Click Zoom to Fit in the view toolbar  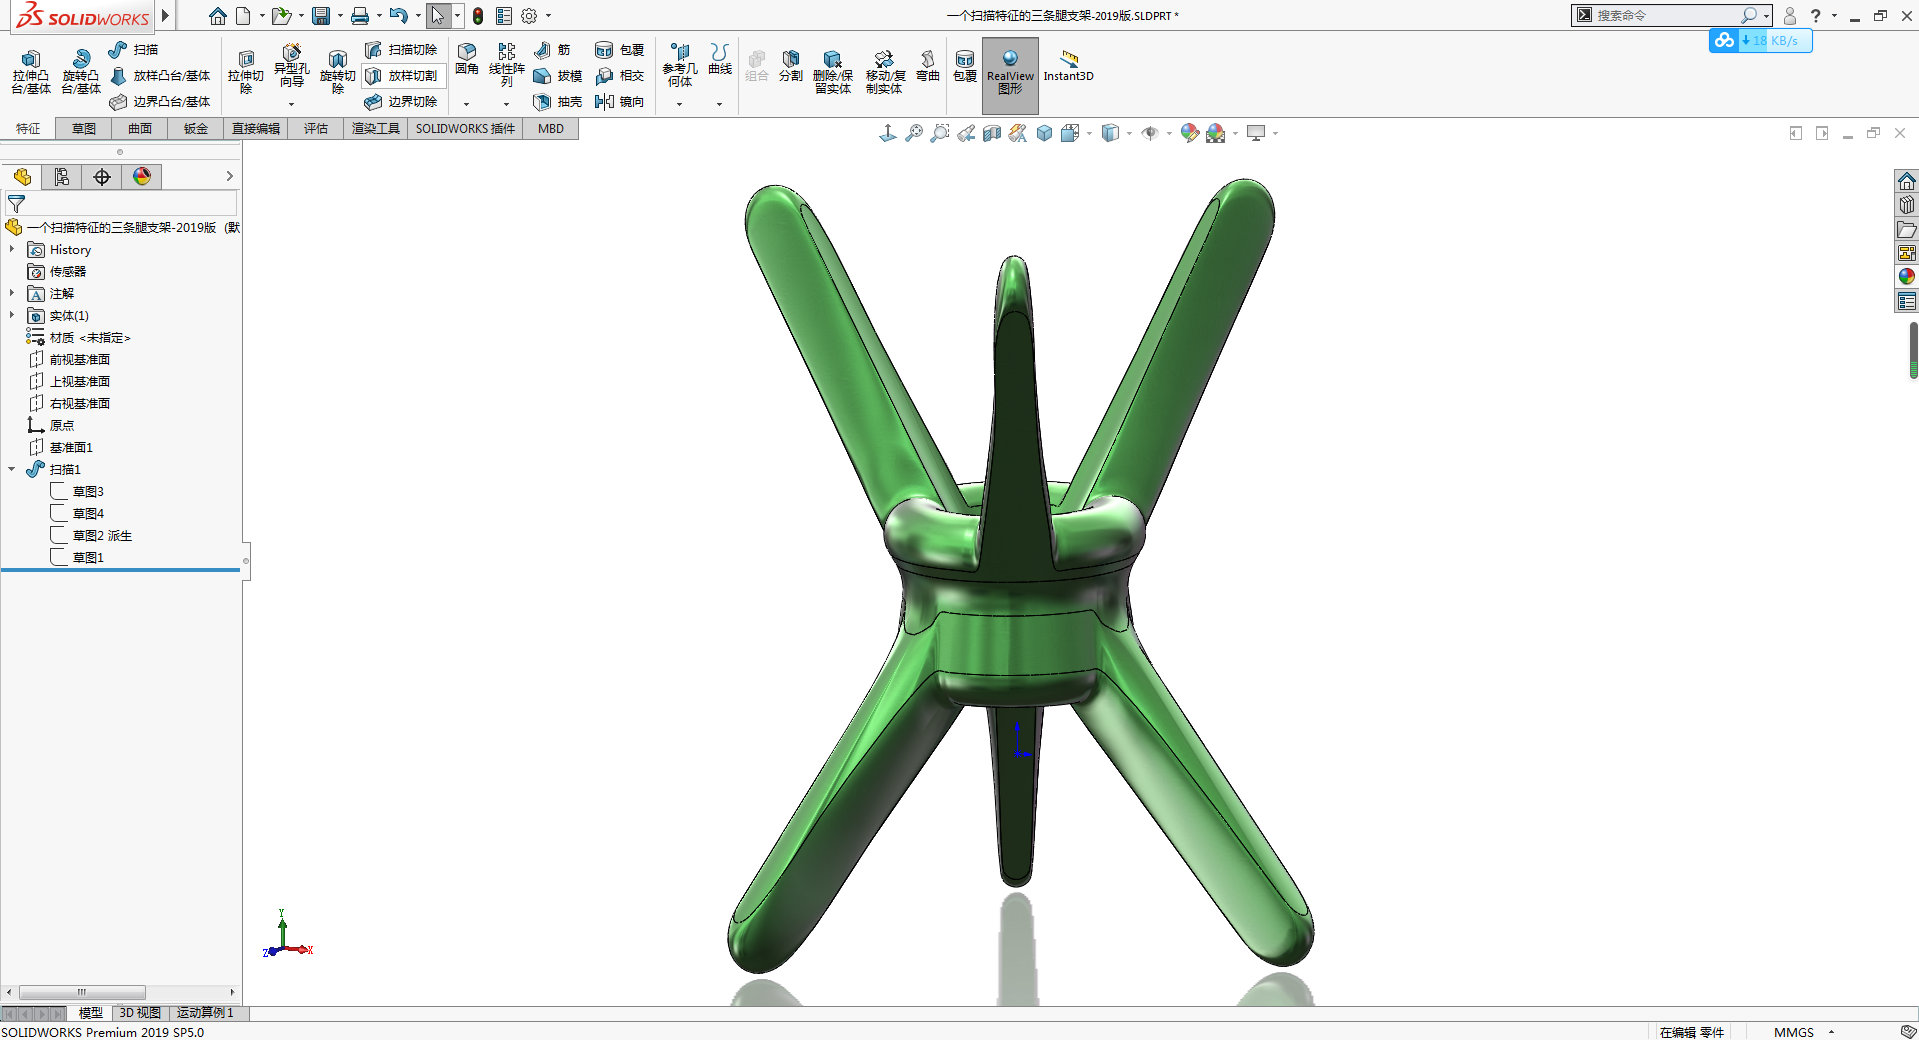tap(914, 133)
